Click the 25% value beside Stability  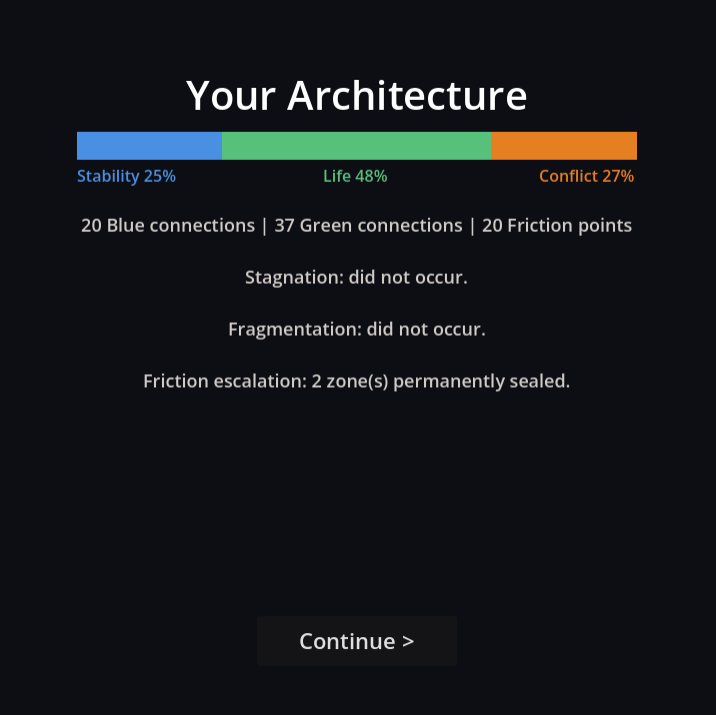[160, 177]
